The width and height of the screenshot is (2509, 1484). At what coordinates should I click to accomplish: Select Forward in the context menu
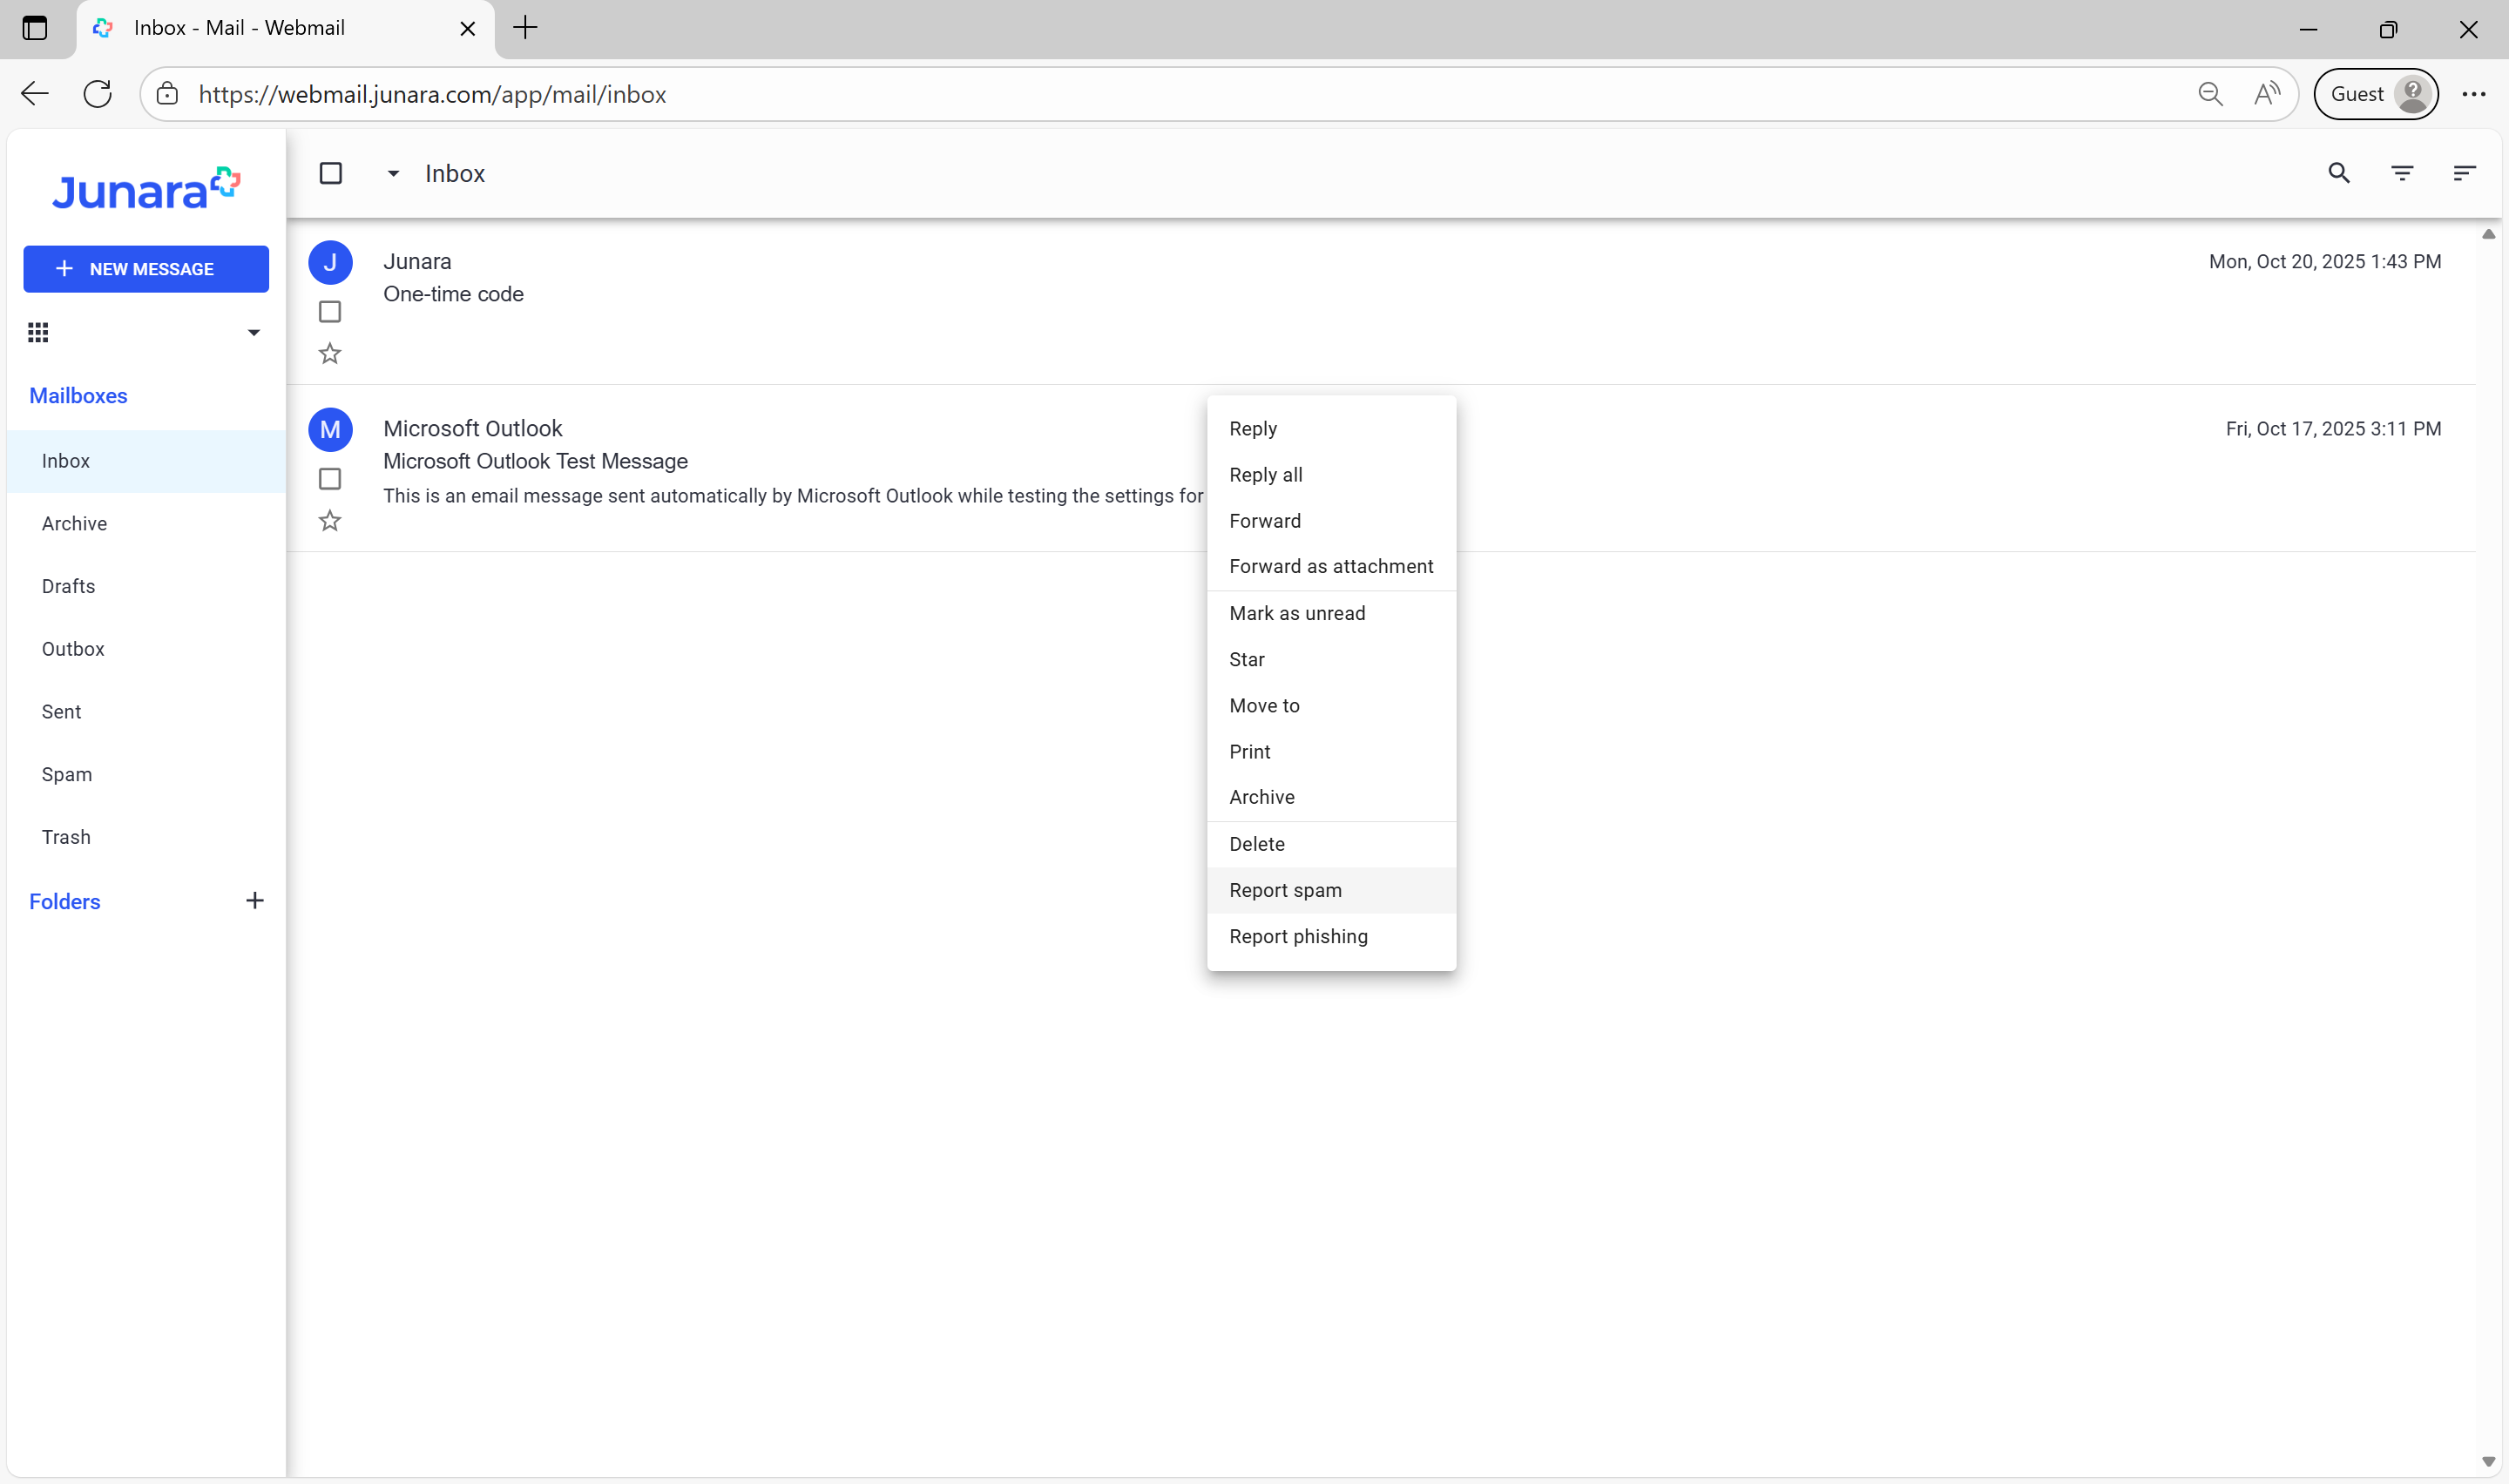tap(1331, 521)
